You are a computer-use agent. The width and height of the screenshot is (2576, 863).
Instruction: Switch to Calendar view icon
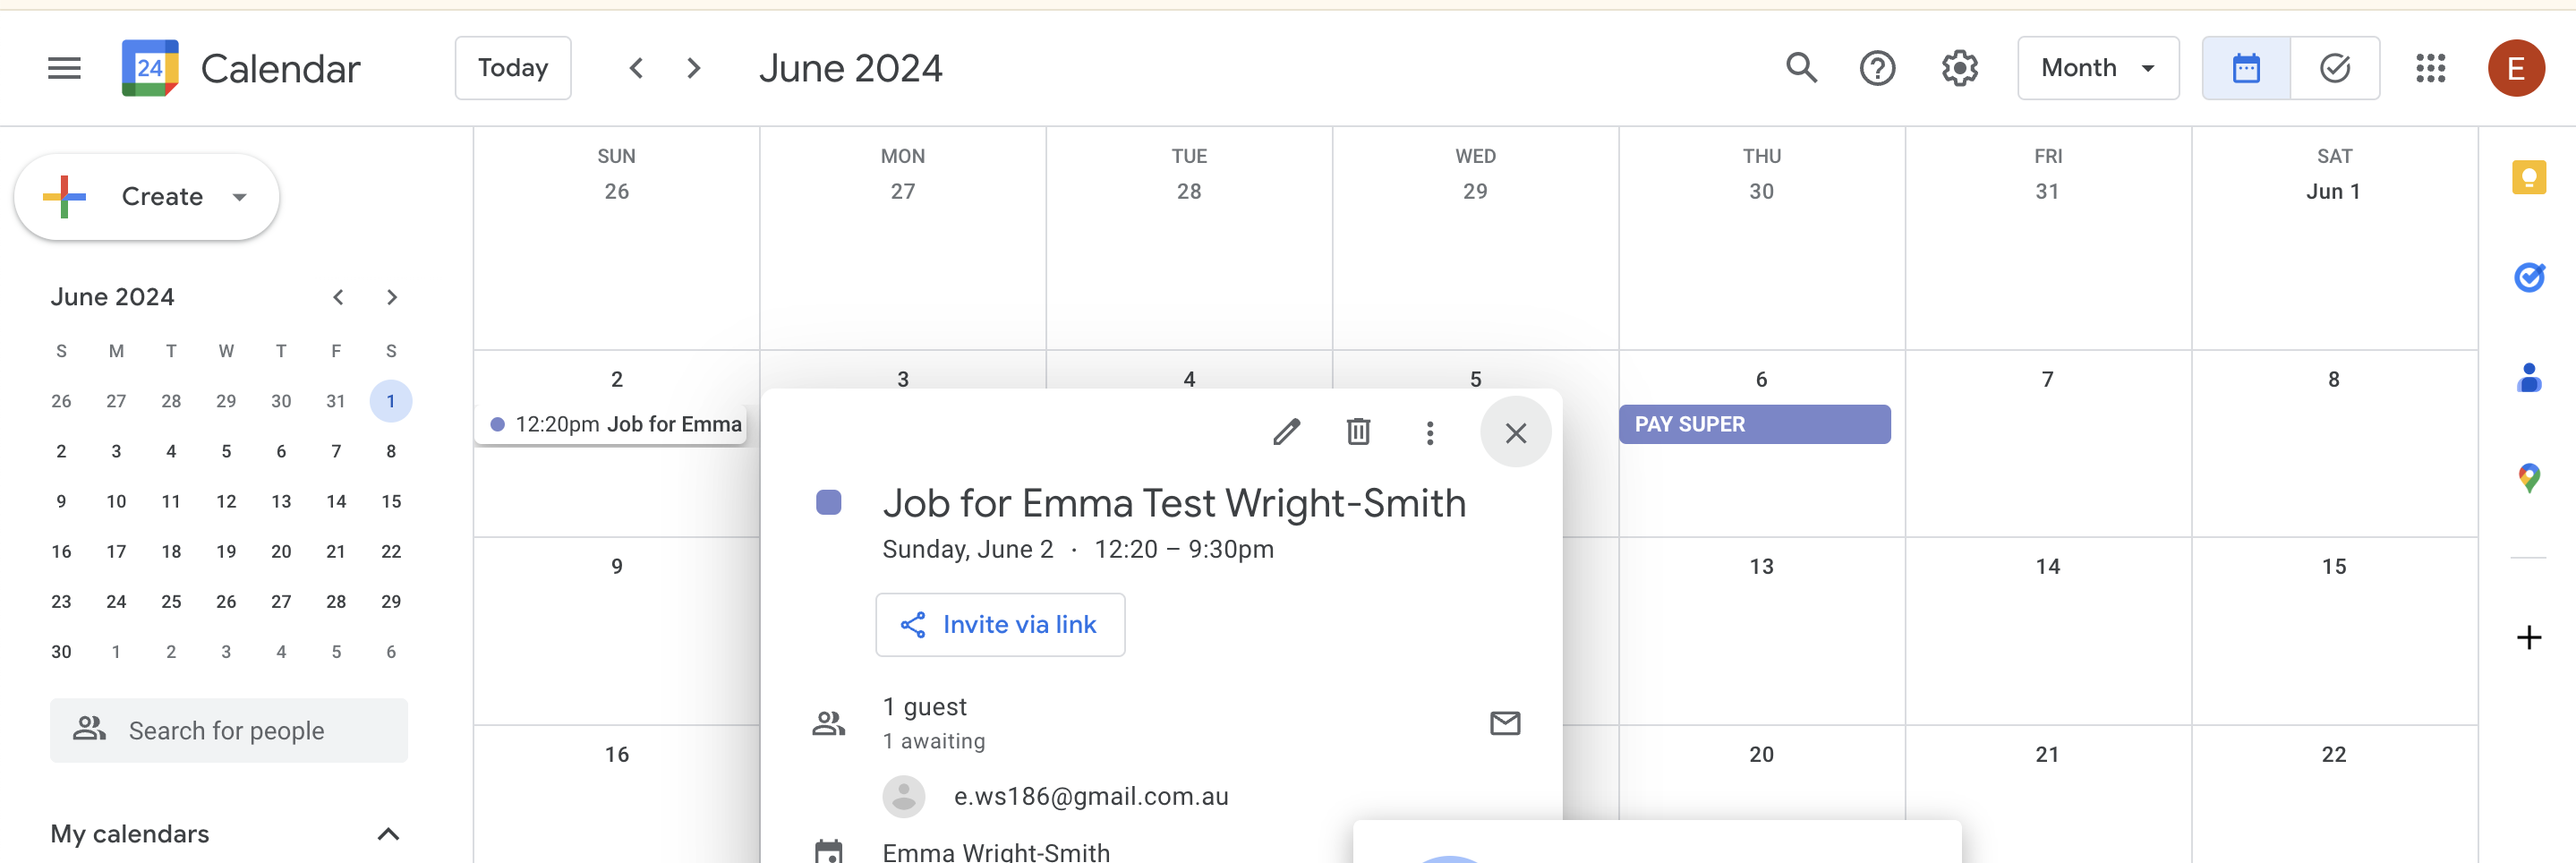coord(2246,68)
